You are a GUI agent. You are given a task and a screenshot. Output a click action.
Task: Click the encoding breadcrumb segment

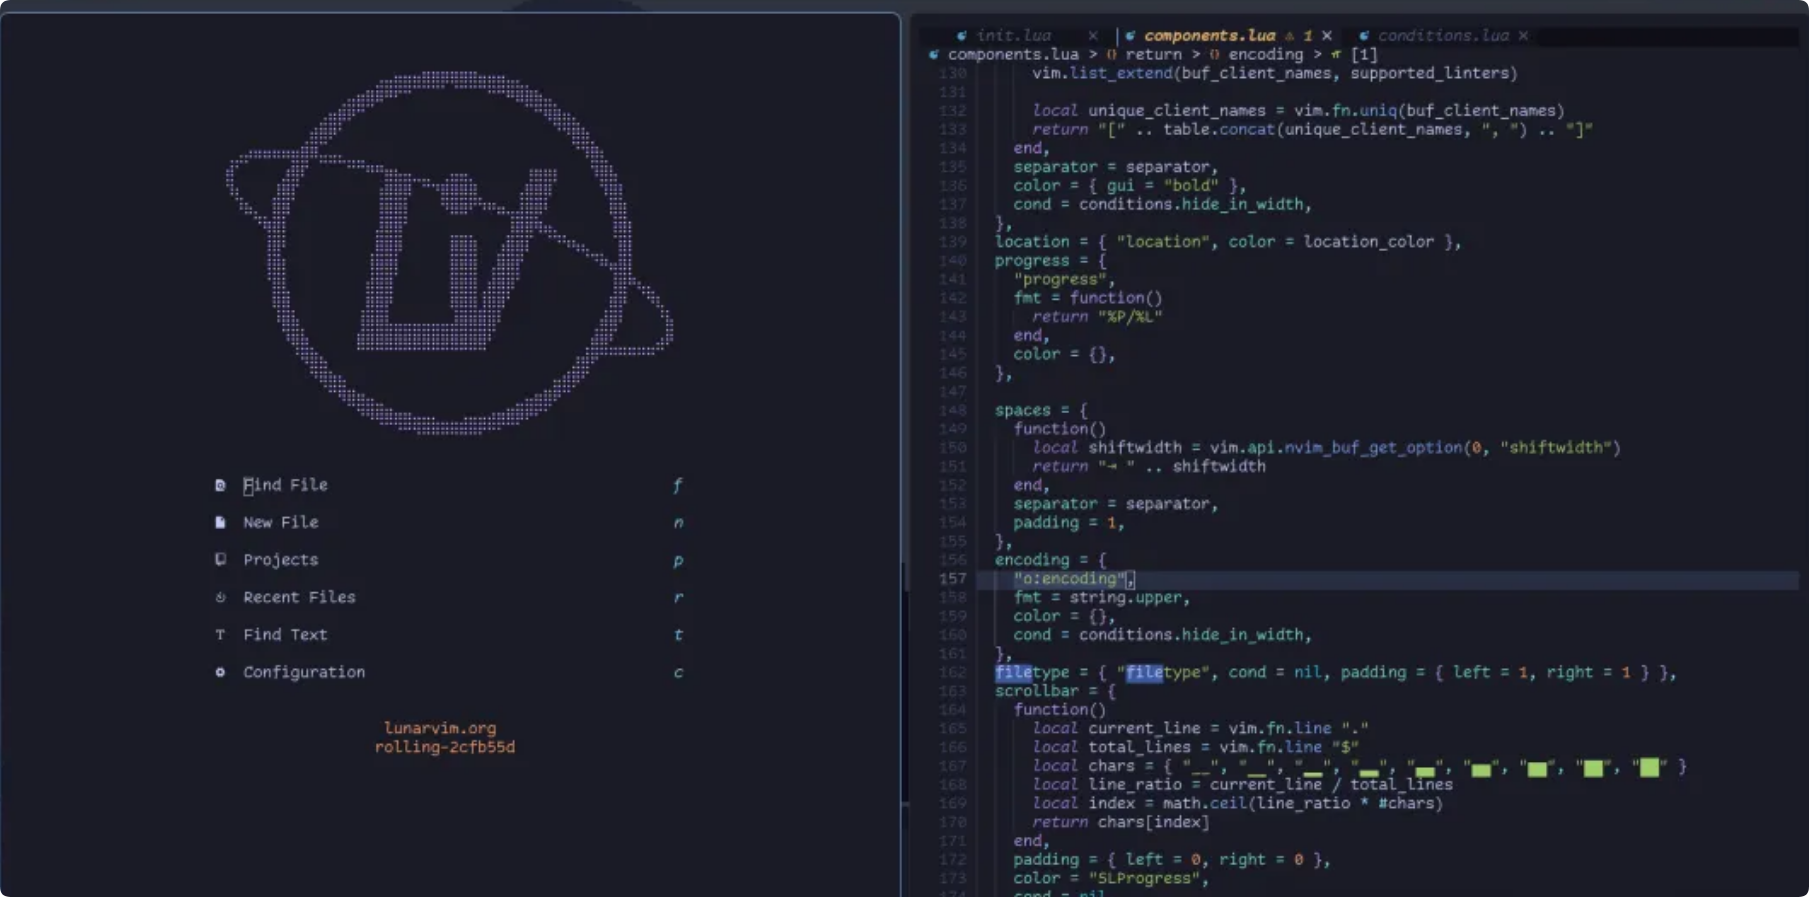(x=1265, y=55)
